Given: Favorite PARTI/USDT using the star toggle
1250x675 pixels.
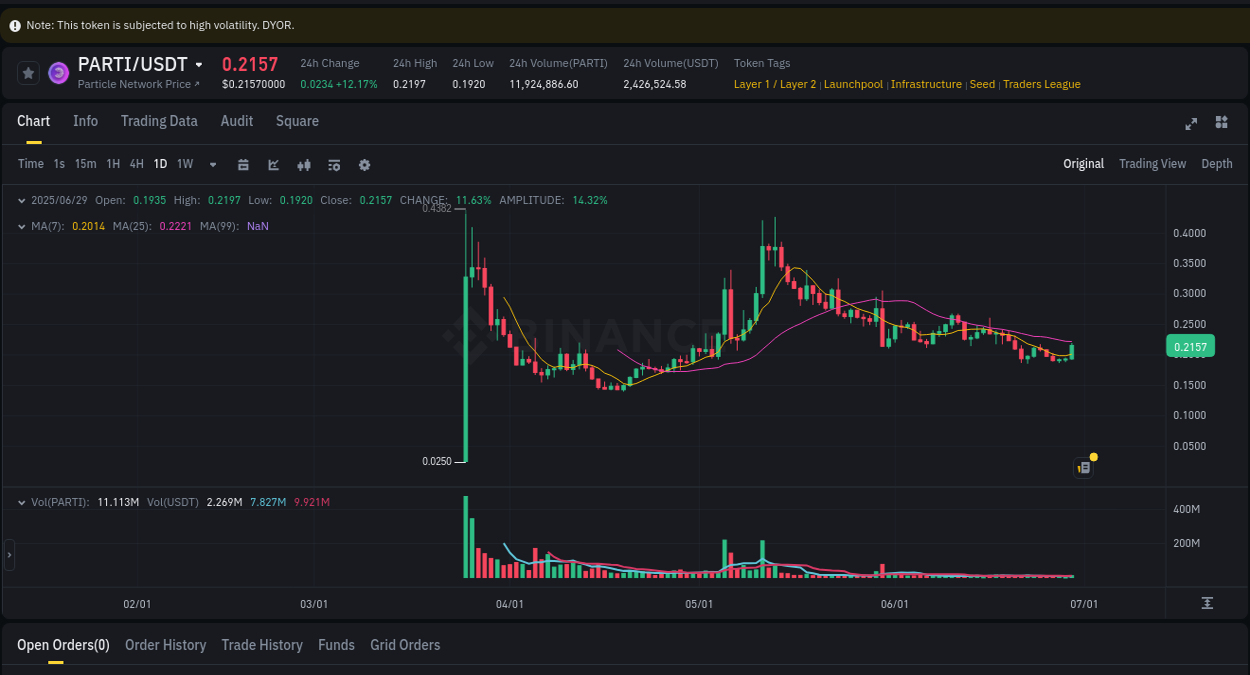Looking at the screenshot, I should click(x=27, y=72).
